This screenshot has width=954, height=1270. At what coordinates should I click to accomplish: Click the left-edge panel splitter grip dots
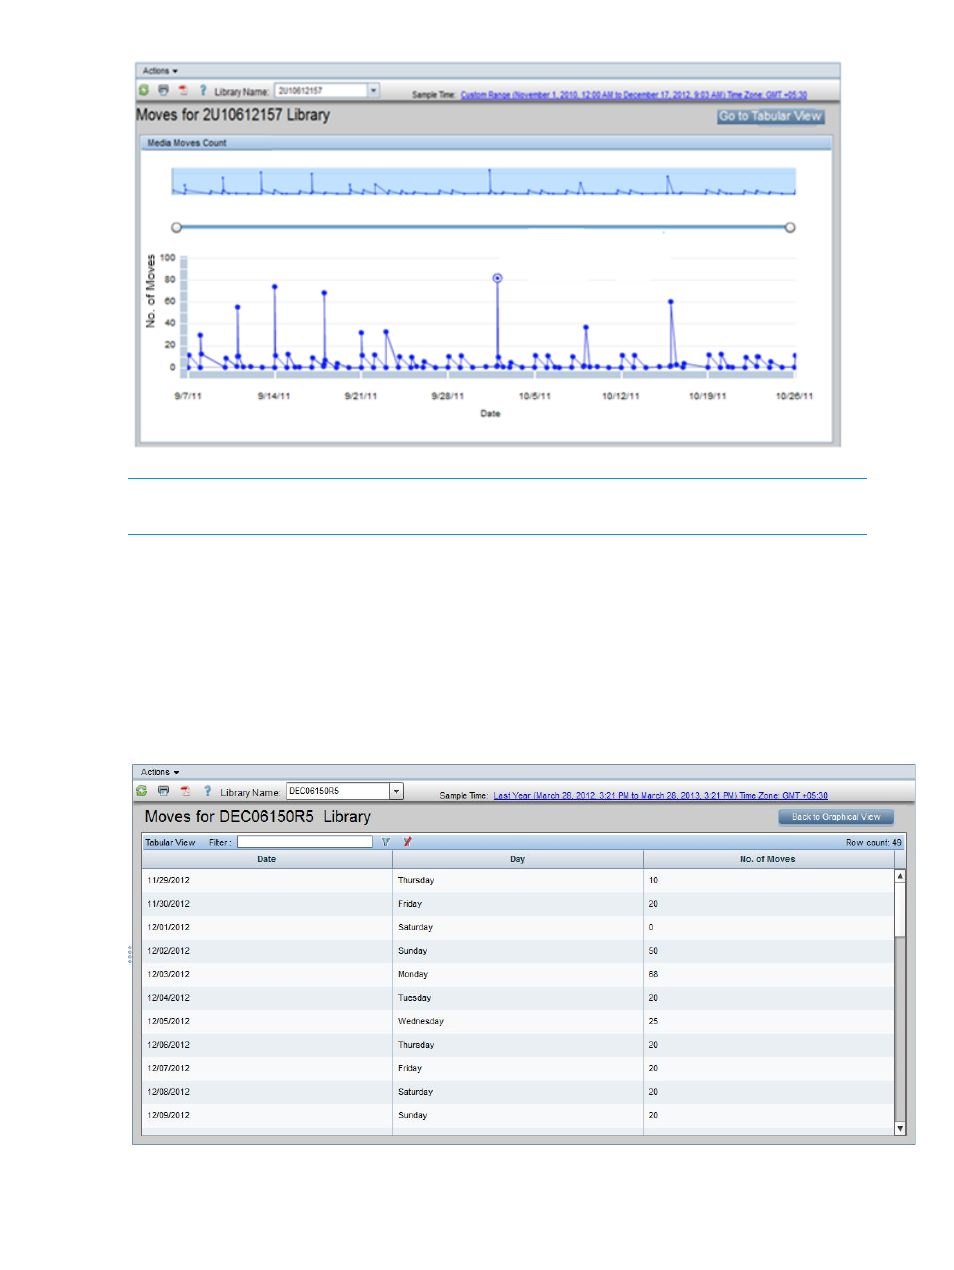(130, 955)
